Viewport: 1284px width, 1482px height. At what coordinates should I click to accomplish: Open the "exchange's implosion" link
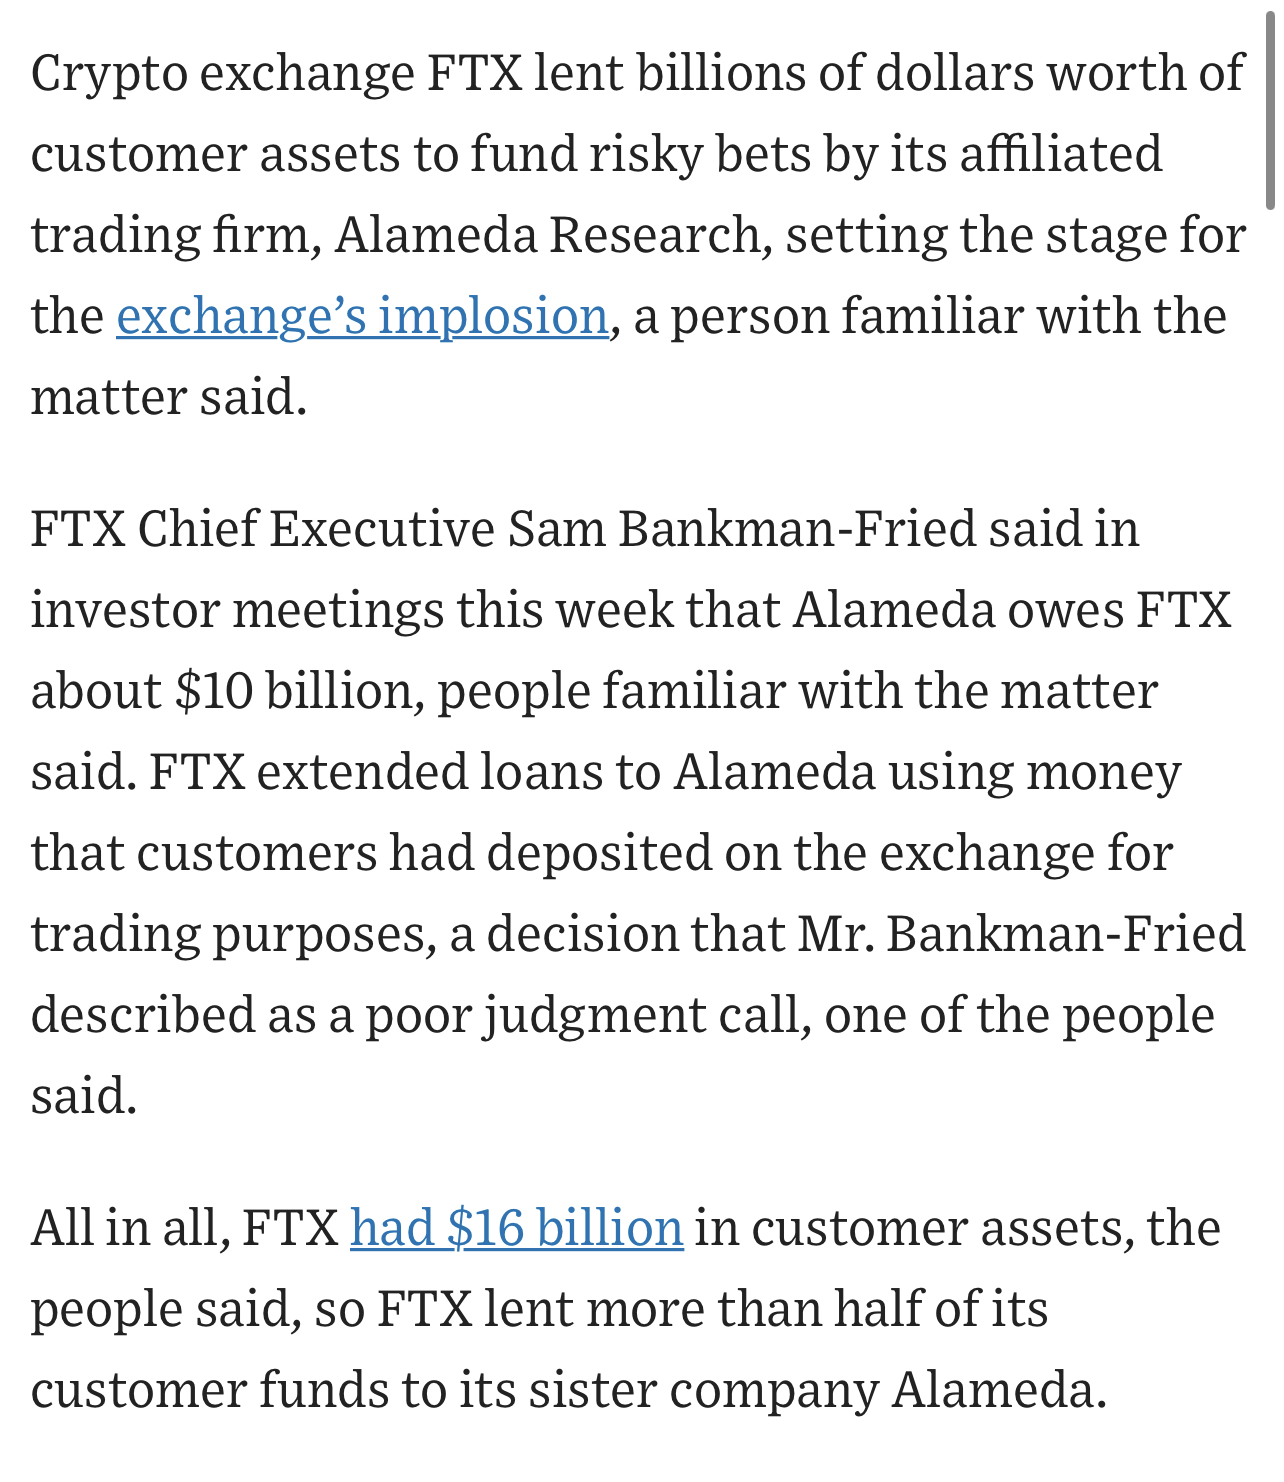click(x=362, y=316)
